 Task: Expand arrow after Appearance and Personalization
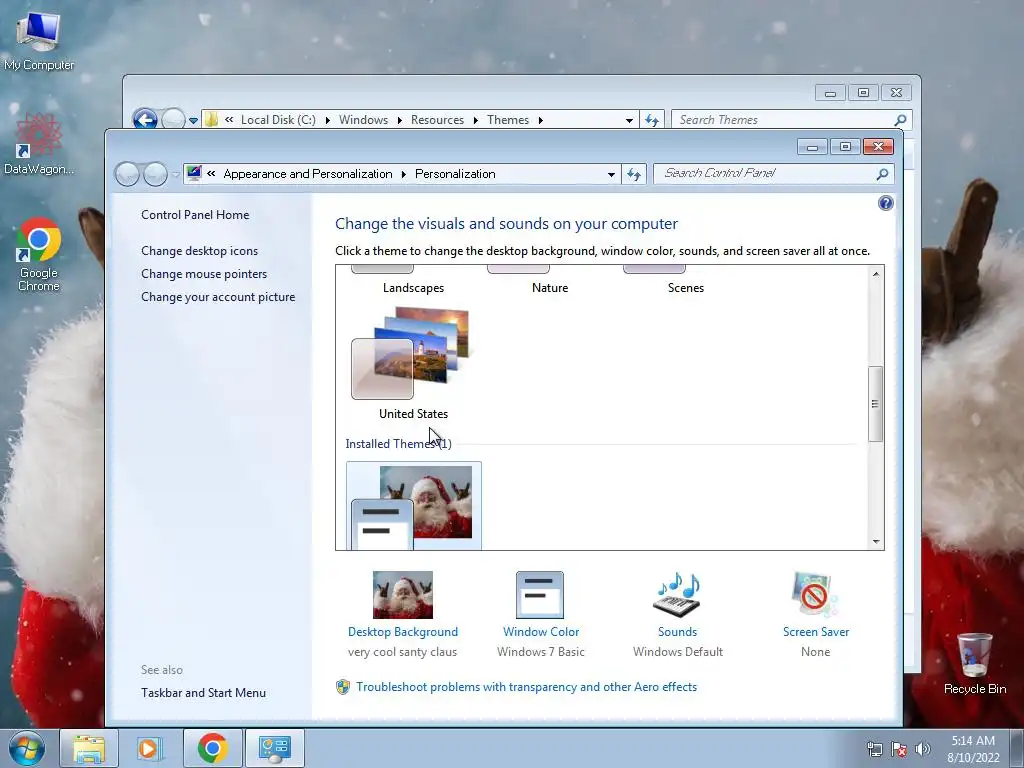404,174
